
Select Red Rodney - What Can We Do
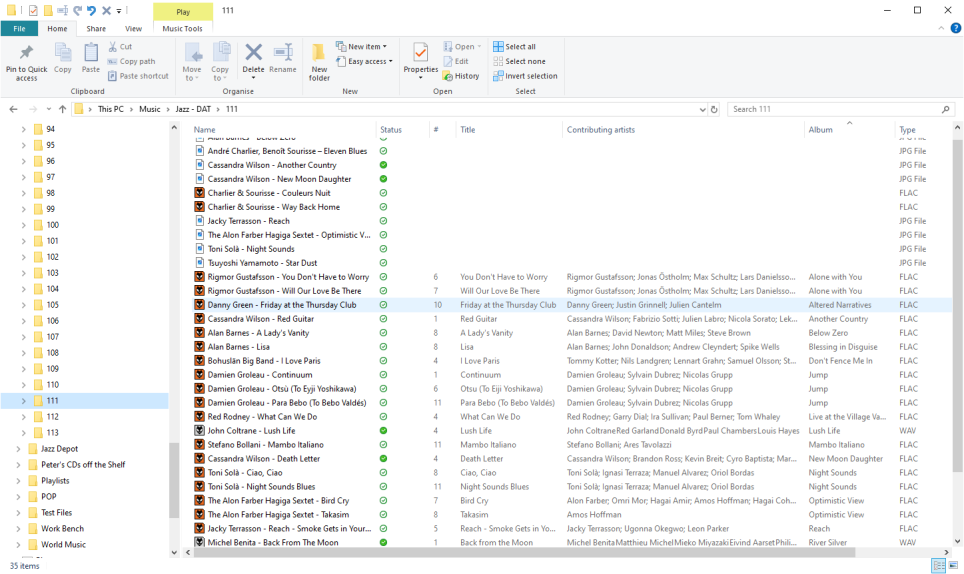tap(263, 417)
